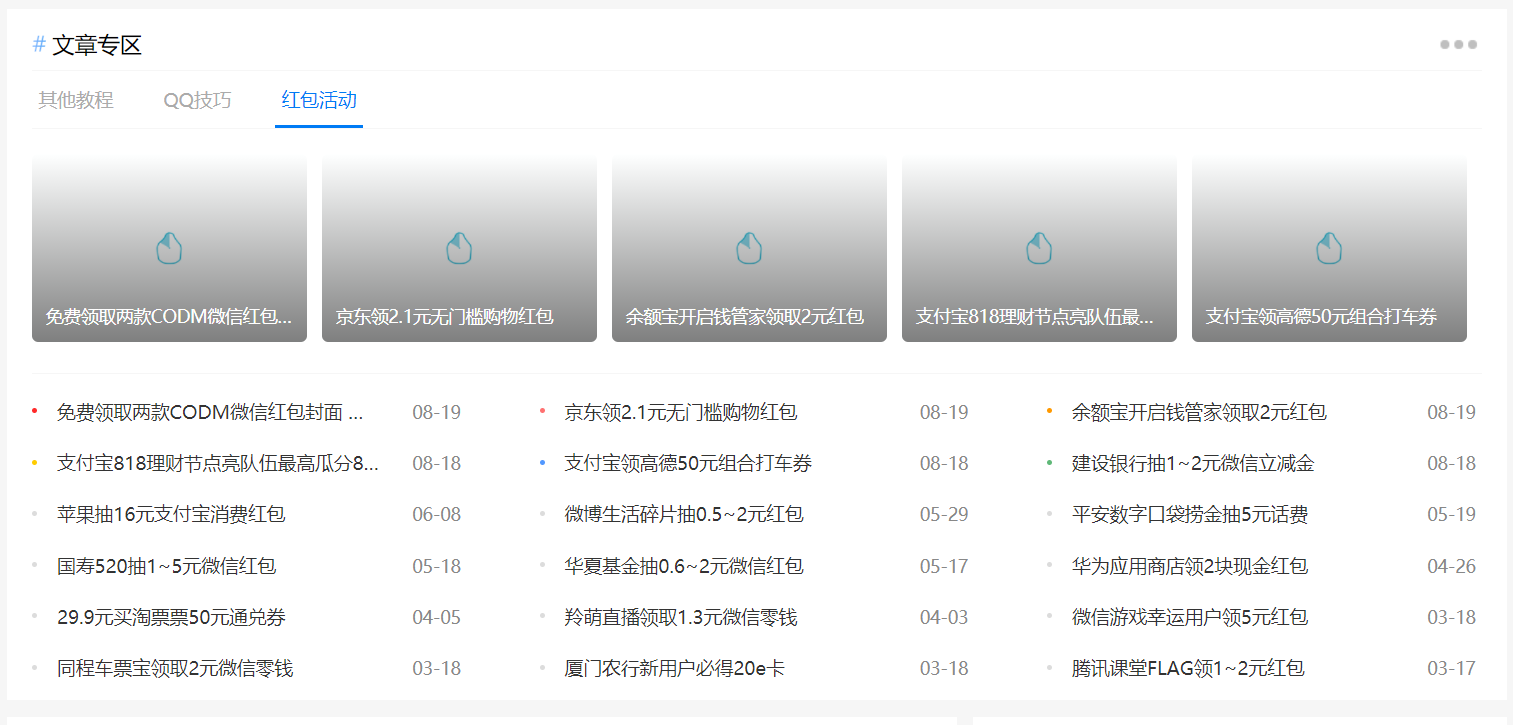The width and height of the screenshot is (1513, 725).
Task: Open article 苹果抽16元支付宝消费红包
Action: point(171,514)
